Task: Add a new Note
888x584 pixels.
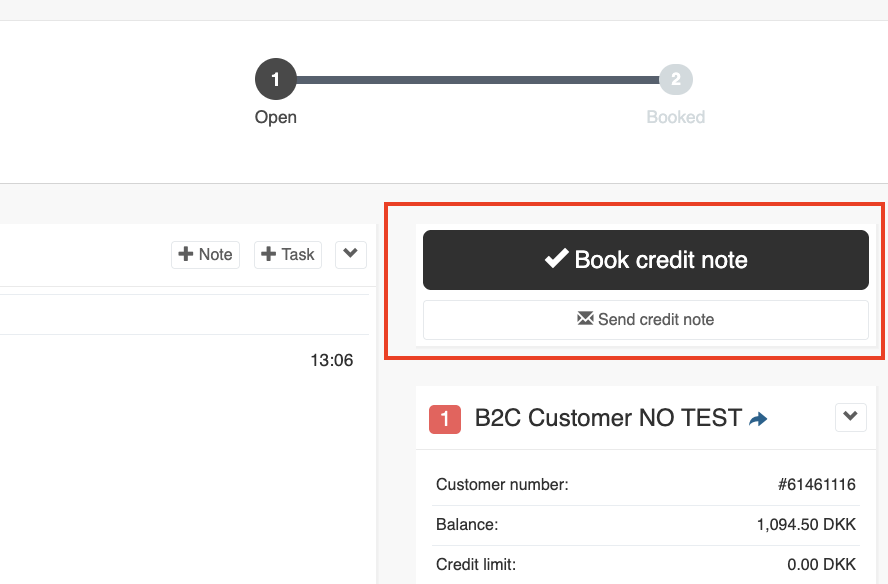Action: [x=206, y=255]
